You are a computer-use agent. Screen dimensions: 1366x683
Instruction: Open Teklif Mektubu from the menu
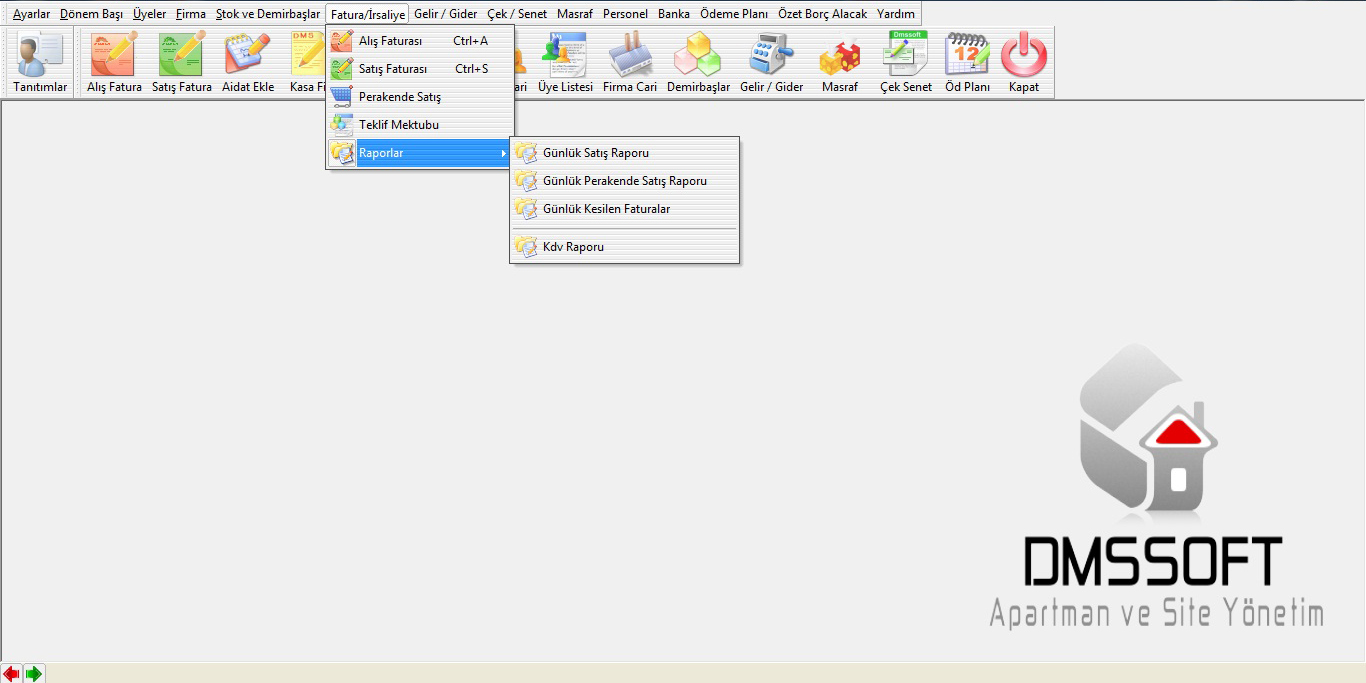[x=398, y=125]
